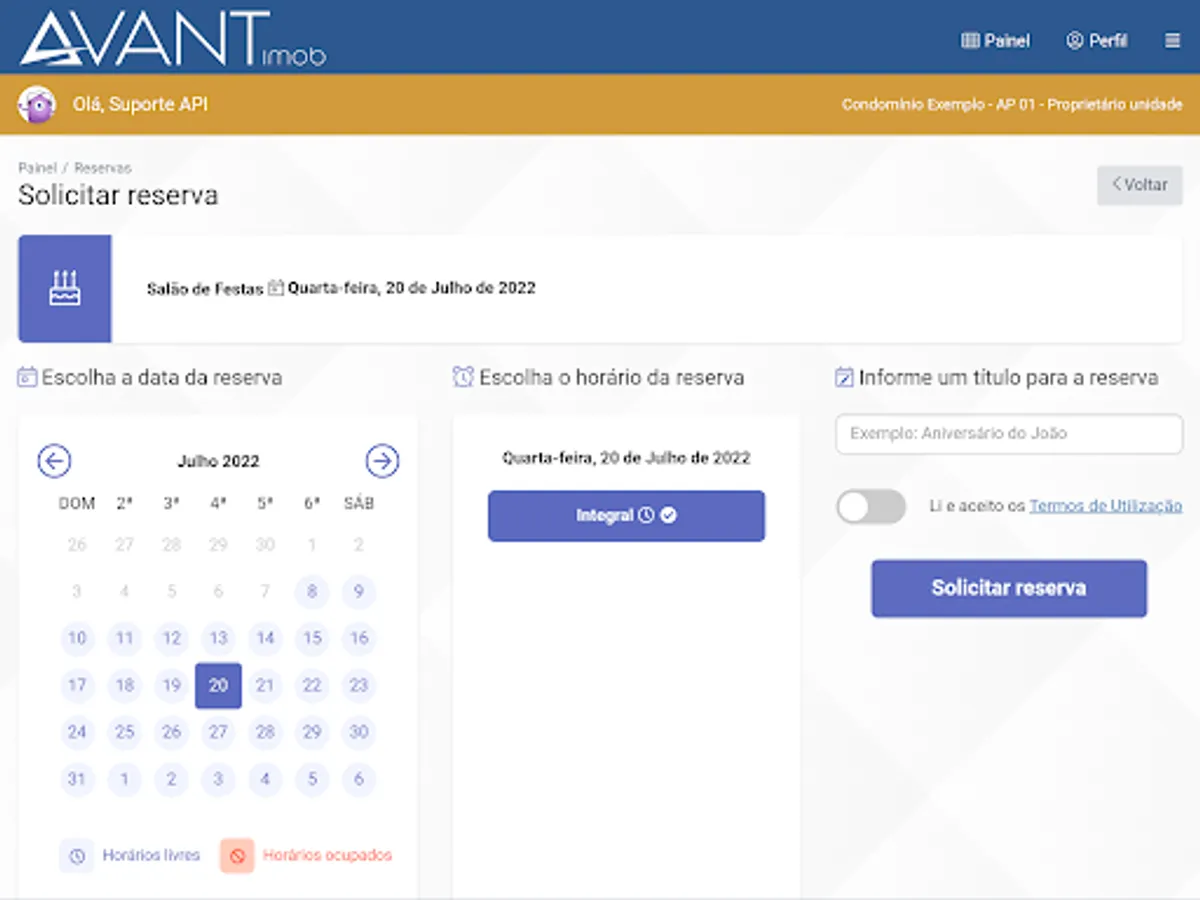Select July 22 on the calendar
Viewport: 1200px width, 900px height.
point(312,685)
